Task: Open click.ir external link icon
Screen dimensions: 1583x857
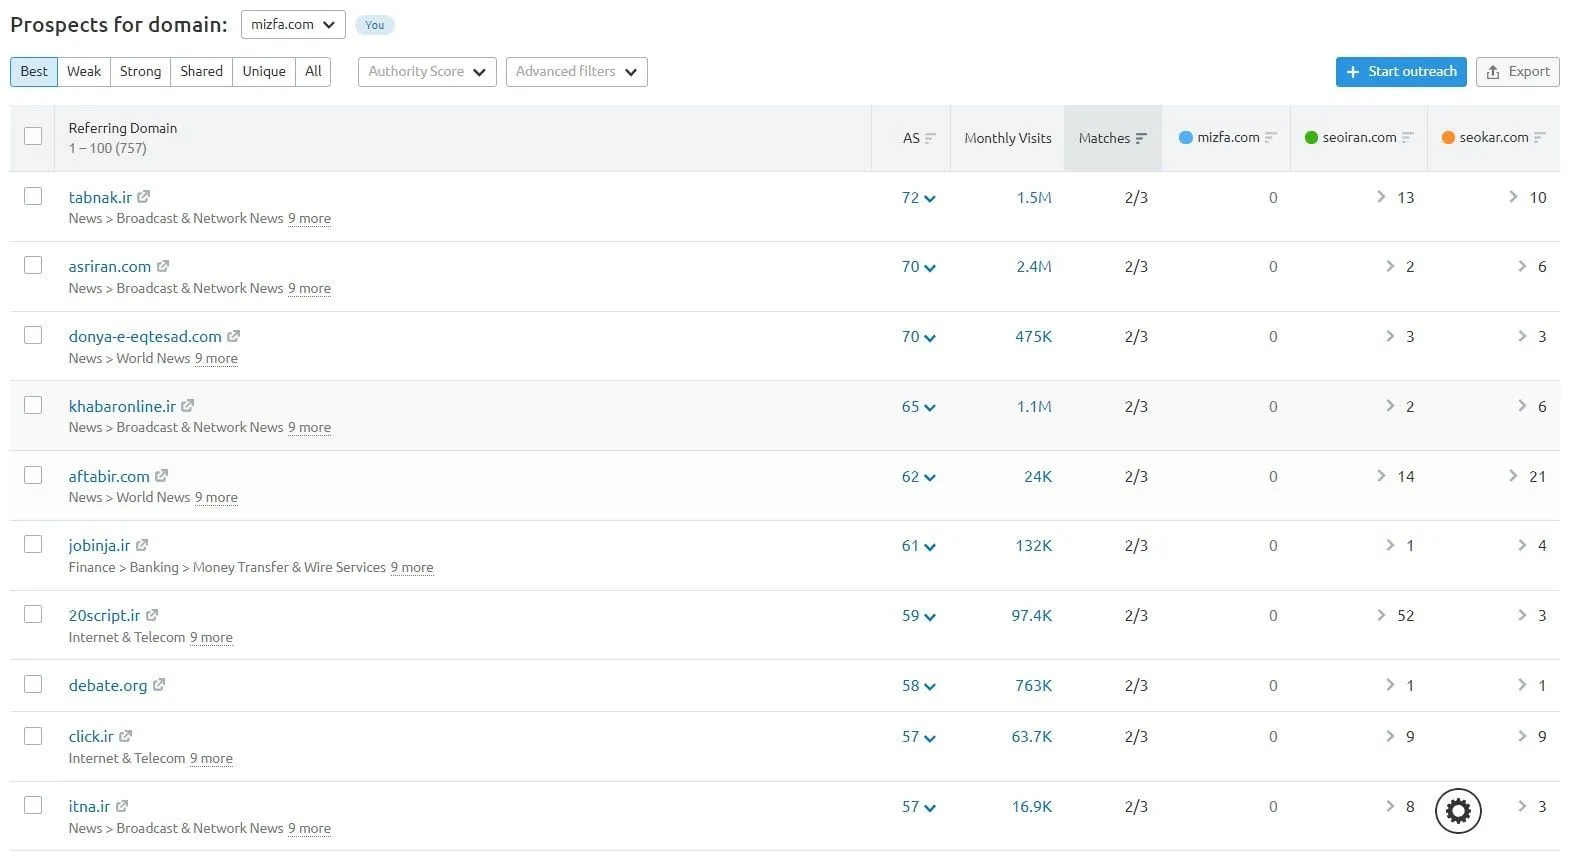Action: coord(126,736)
